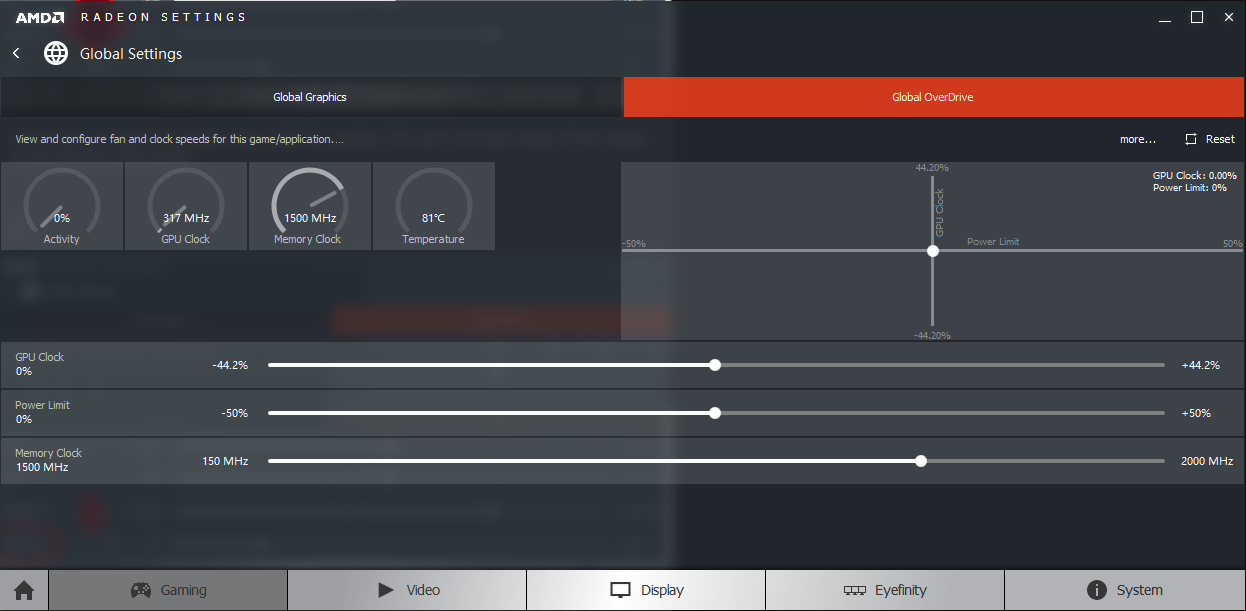Open the System tab

(x=1125, y=590)
